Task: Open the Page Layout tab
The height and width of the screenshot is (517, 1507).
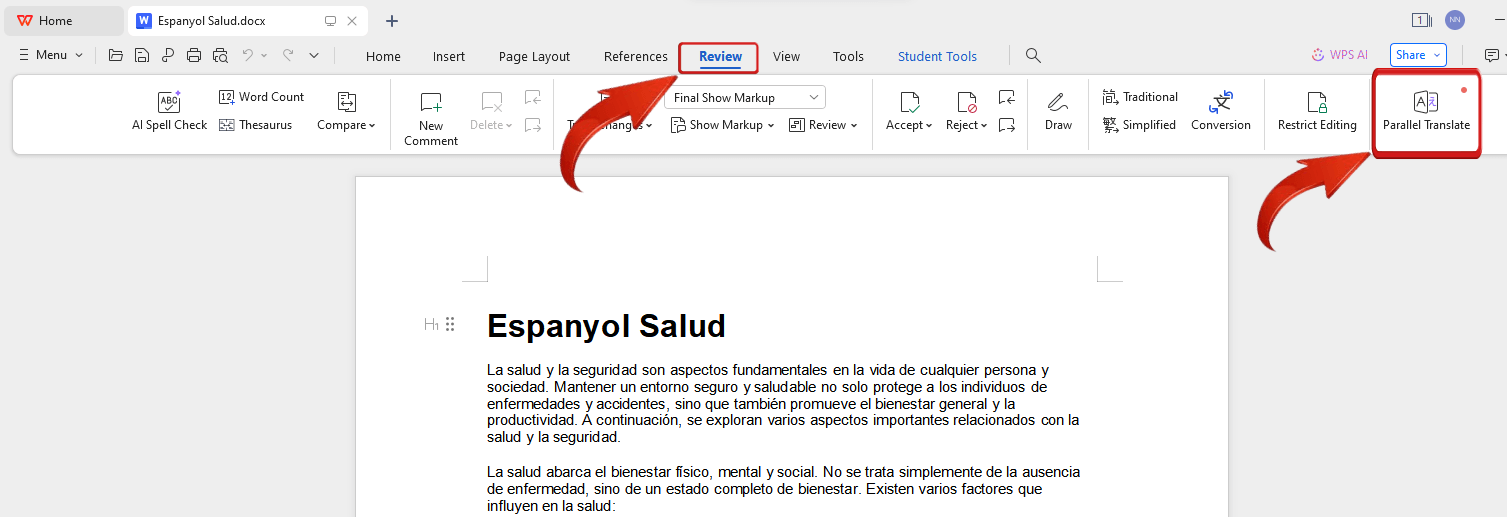Action: point(534,57)
